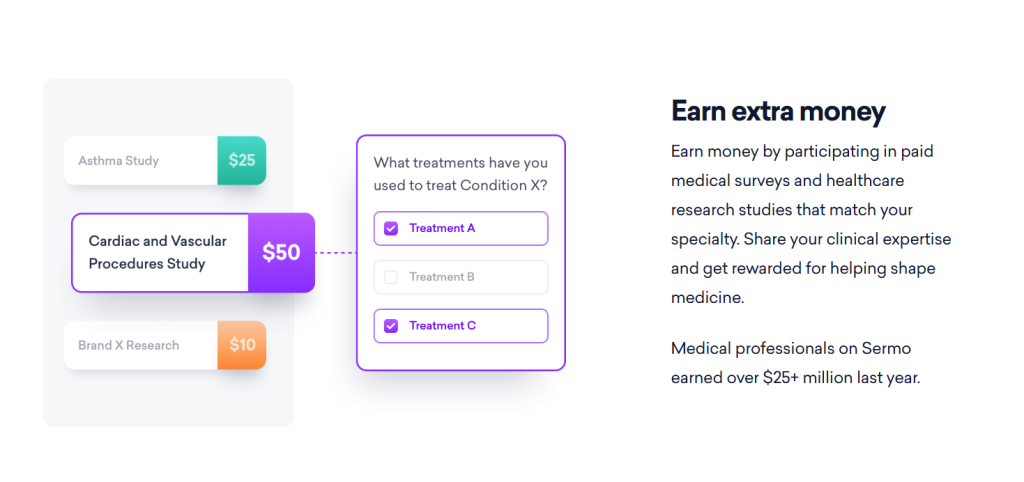Click the gray background panel behind study cards
Viewport: 1024px width, 482px height.
pos(168,405)
